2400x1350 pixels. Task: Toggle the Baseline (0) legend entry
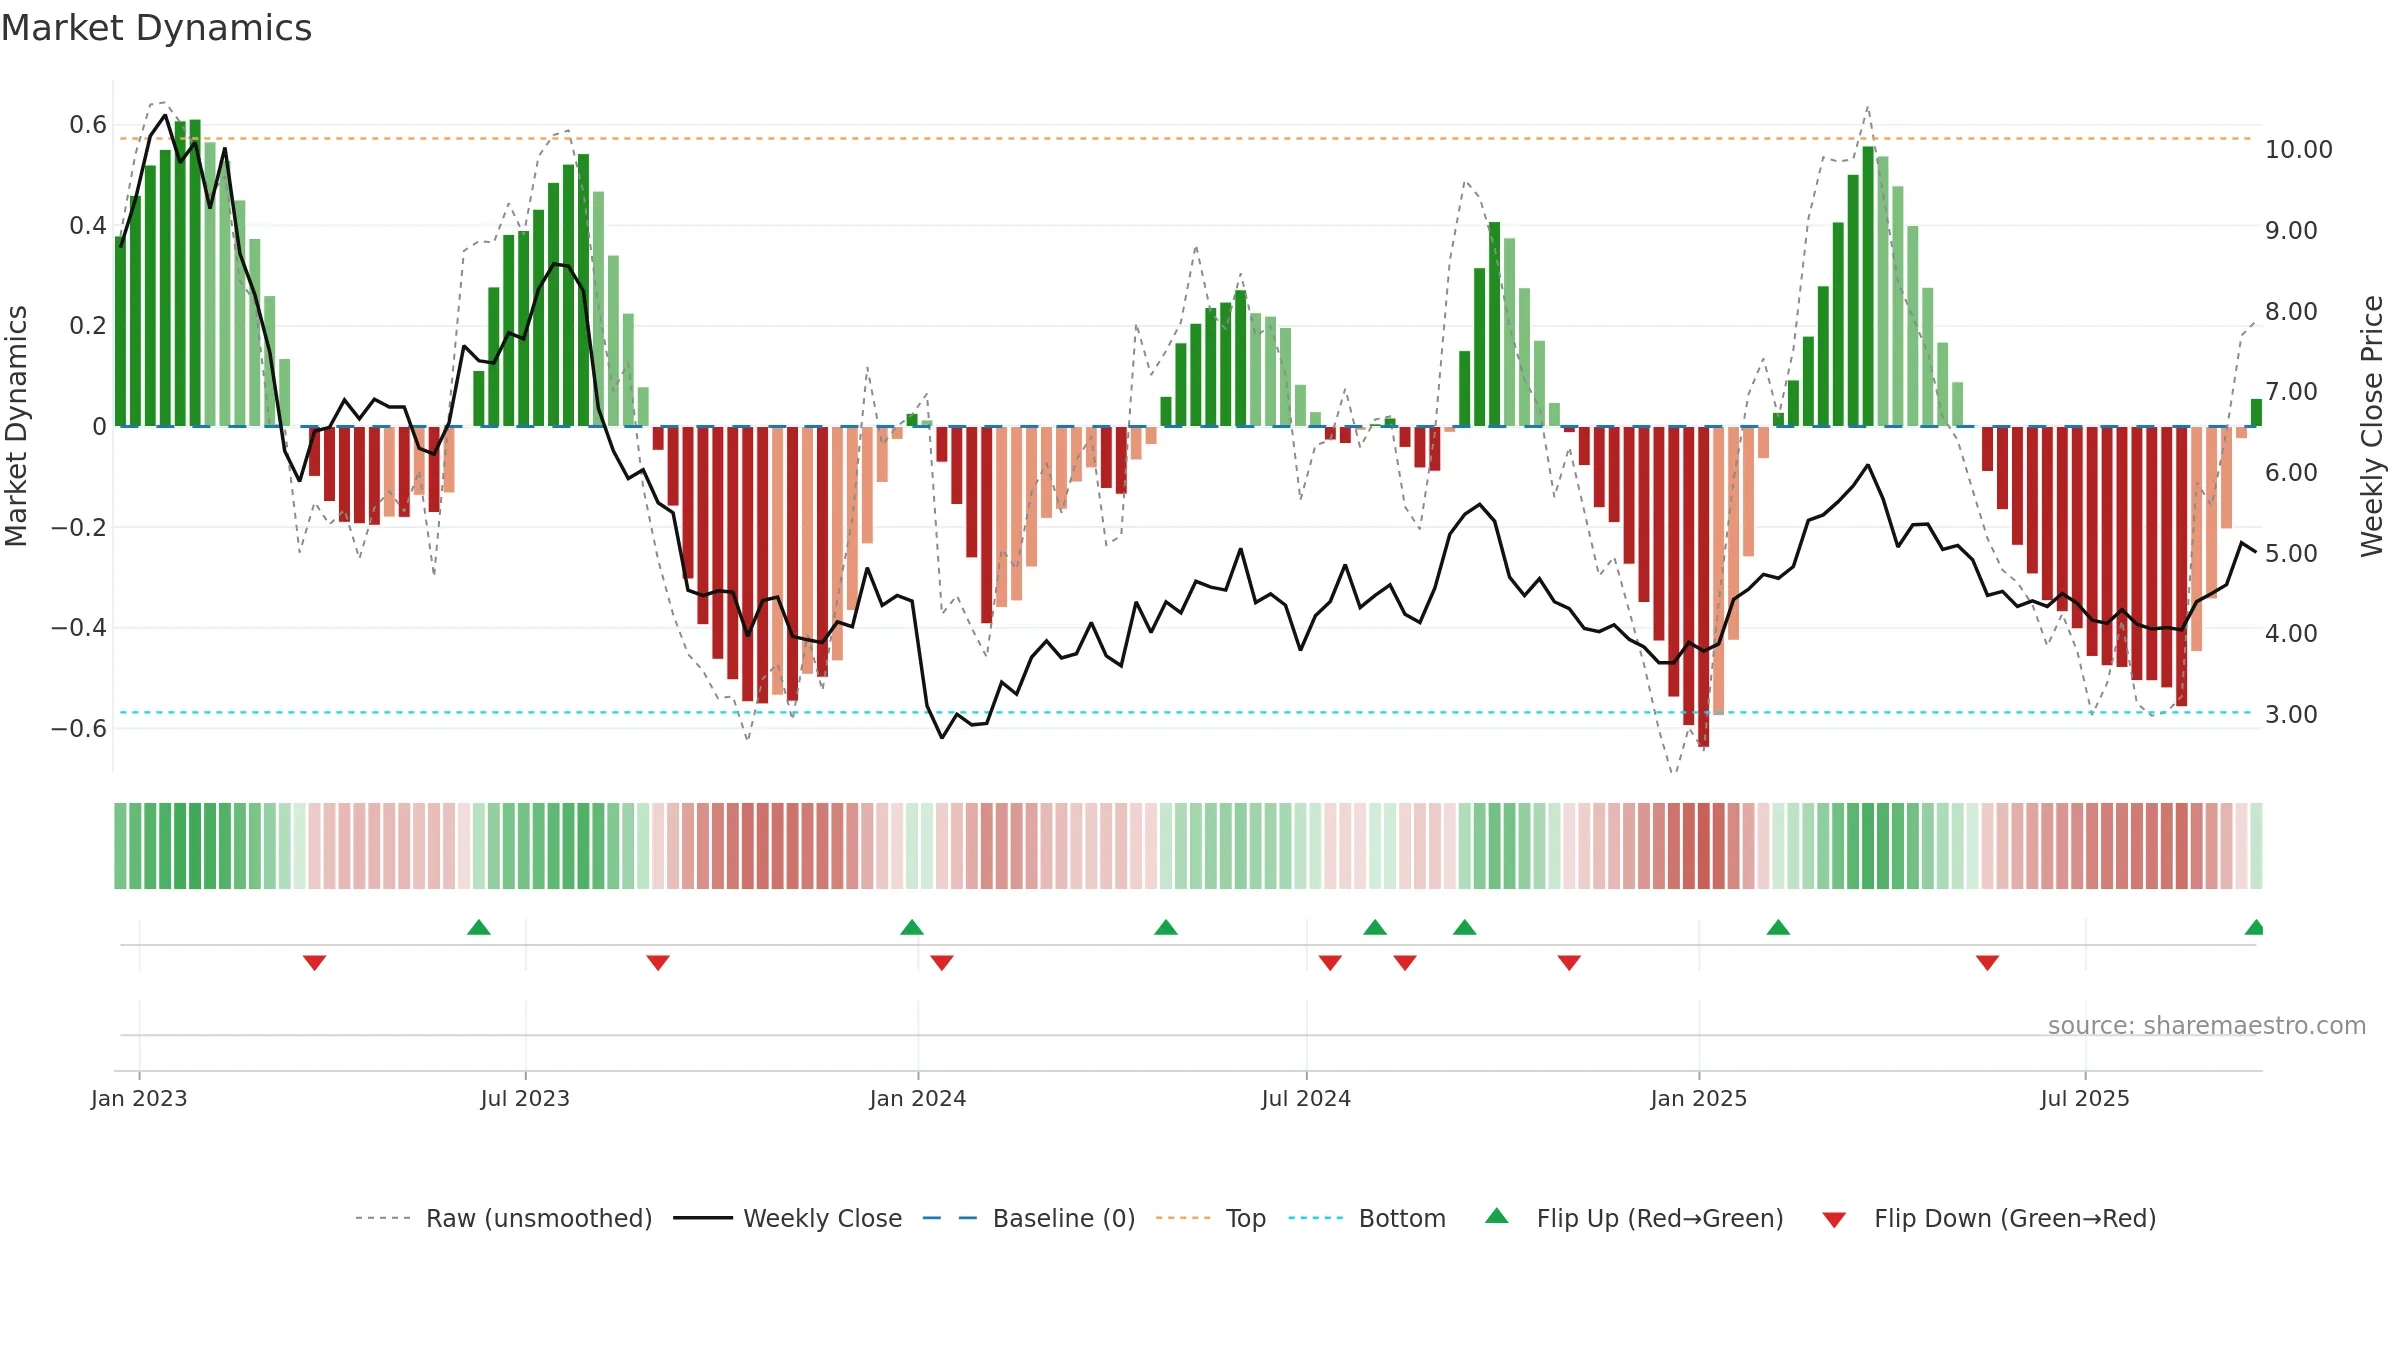(x=1029, y=1218)
